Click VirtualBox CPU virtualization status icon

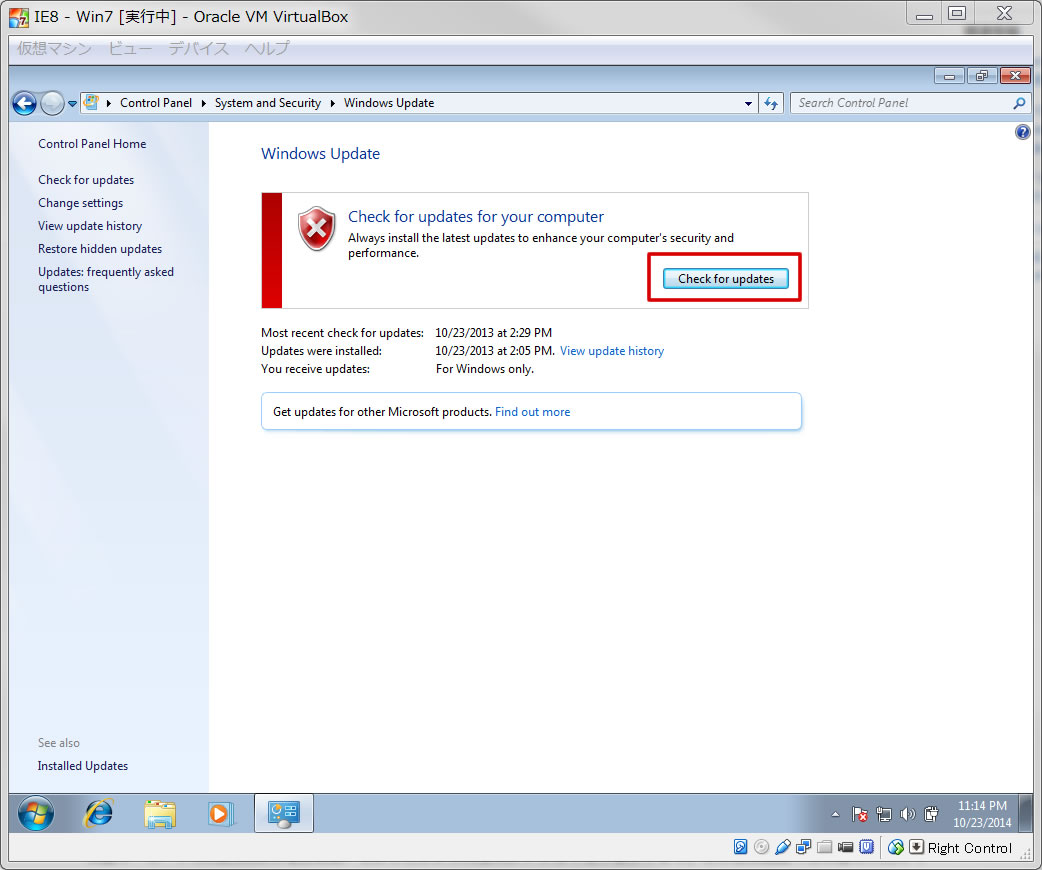pyautogui.click(x=867, y=847)
